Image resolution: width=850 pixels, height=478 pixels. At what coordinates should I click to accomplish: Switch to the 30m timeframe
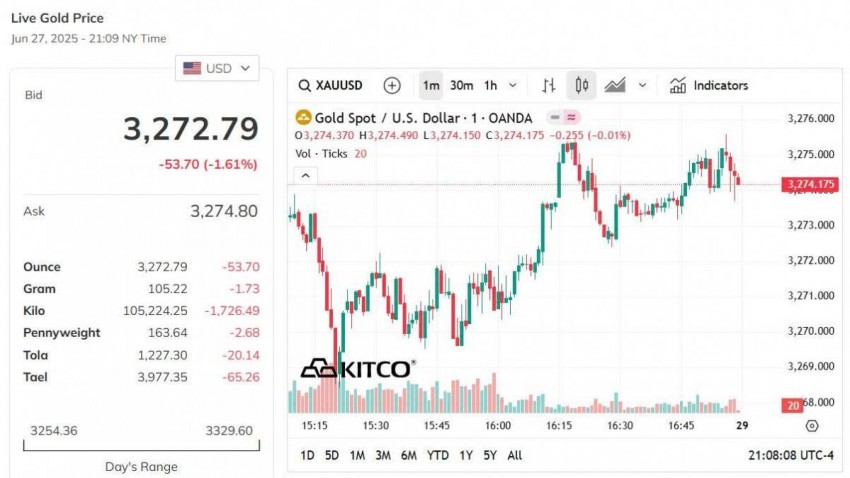click(x=461, y=86)
